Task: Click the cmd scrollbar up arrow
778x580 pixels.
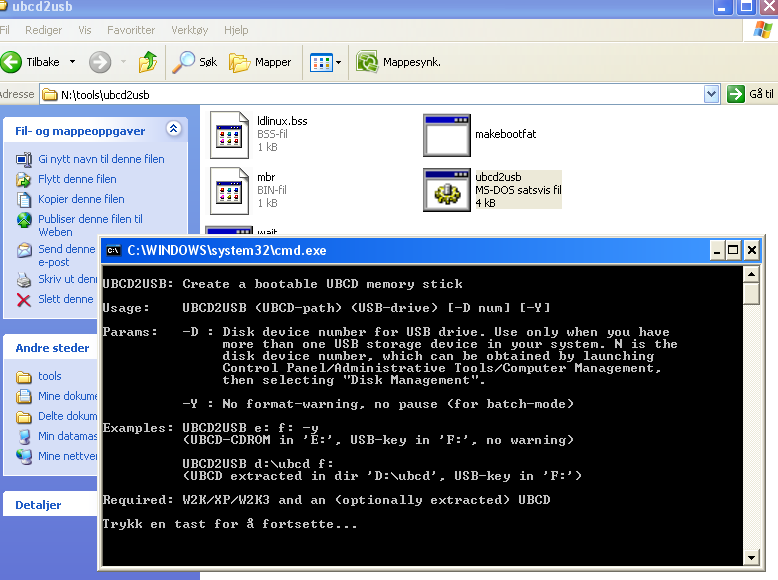Action: click(751, 274)
